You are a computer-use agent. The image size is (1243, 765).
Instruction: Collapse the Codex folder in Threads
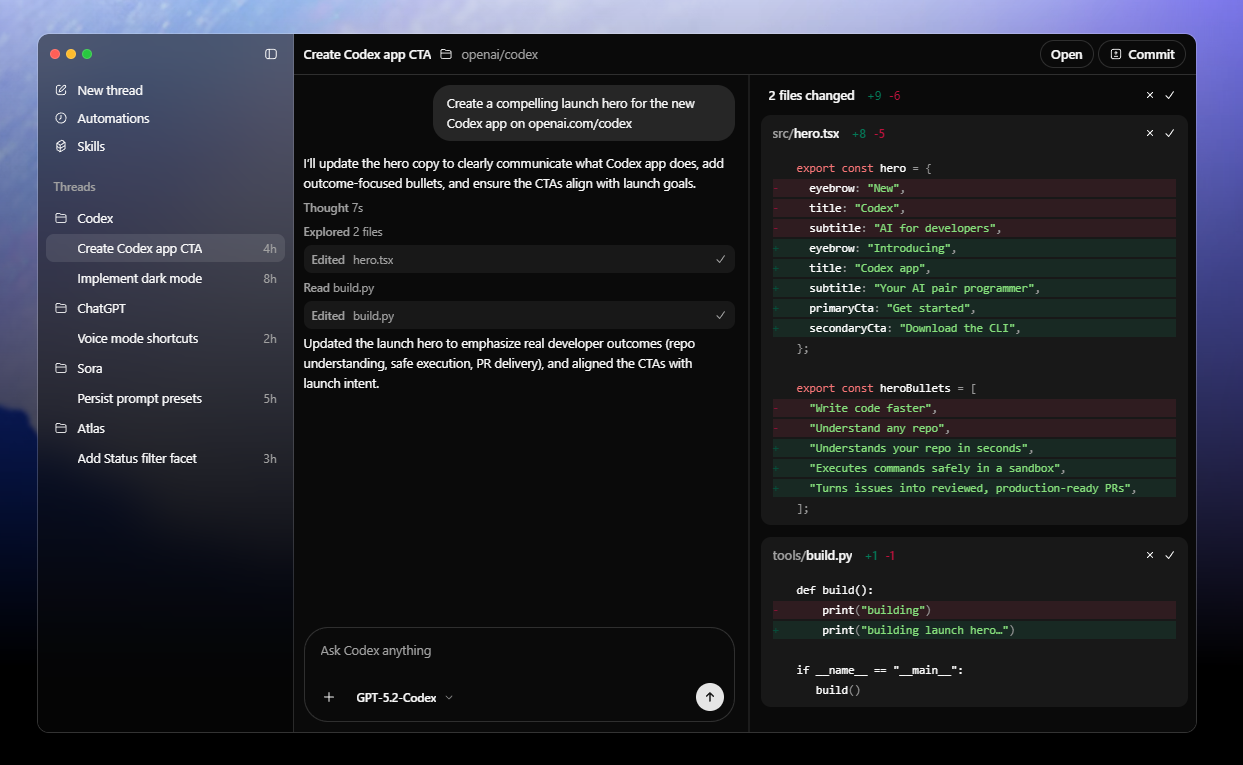pyautogui.click(x=95, y=218)
